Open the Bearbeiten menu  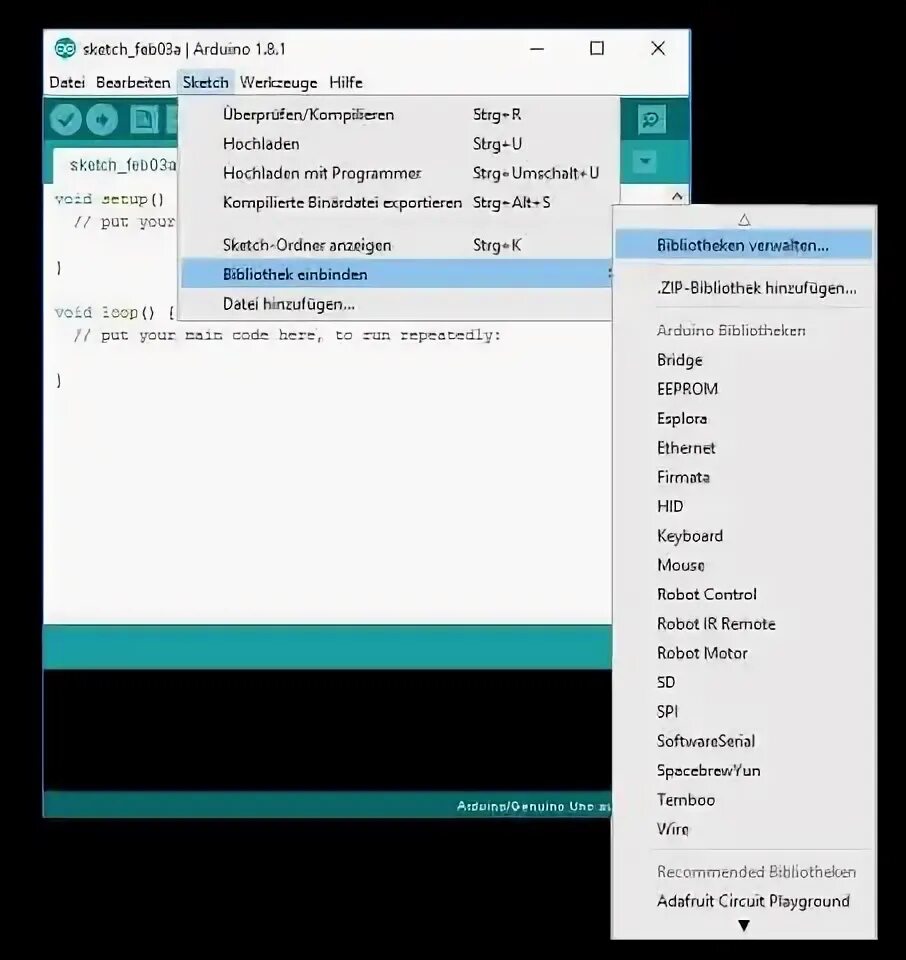(x=133, y=83)
